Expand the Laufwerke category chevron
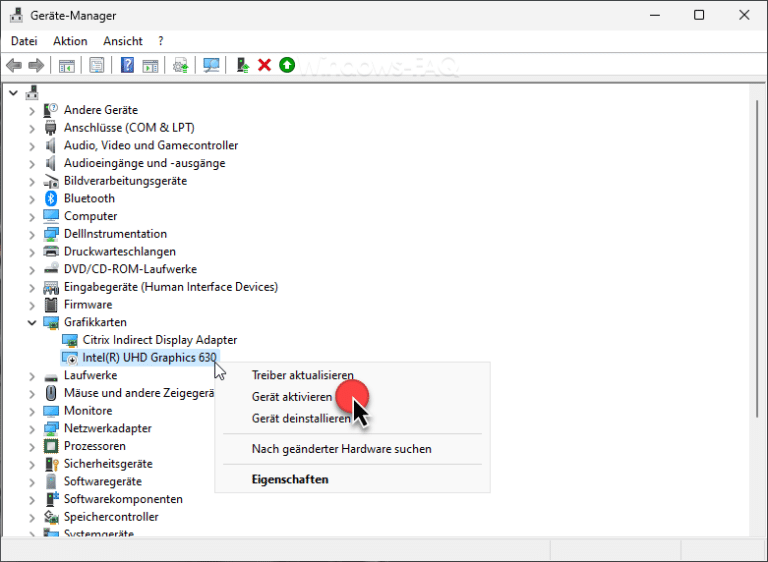Screen dimensions: 768x562 pyautogui.click(x=32, y=375)
